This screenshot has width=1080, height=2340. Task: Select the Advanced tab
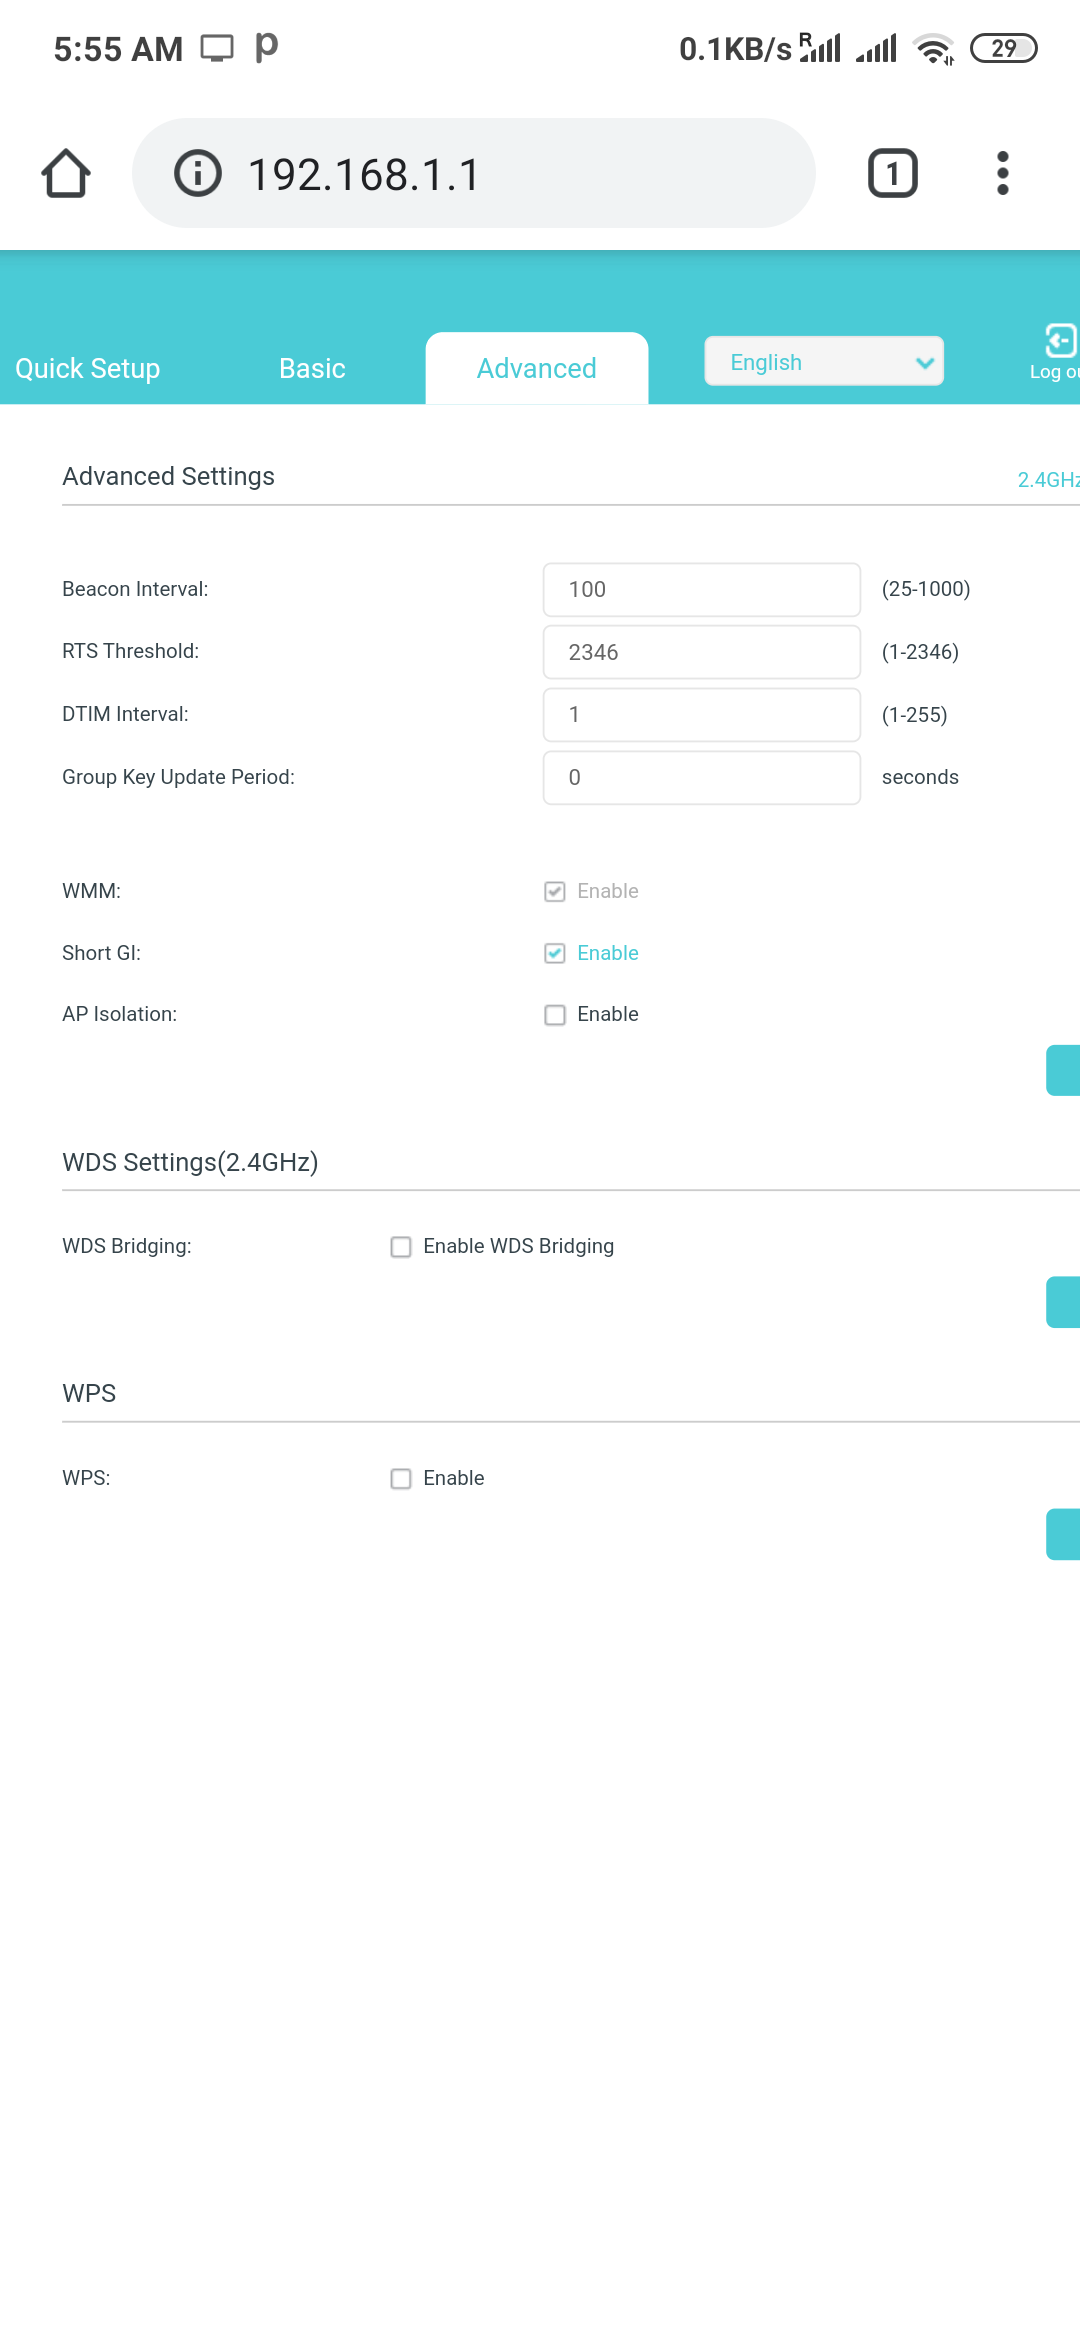tap(537, 368)
